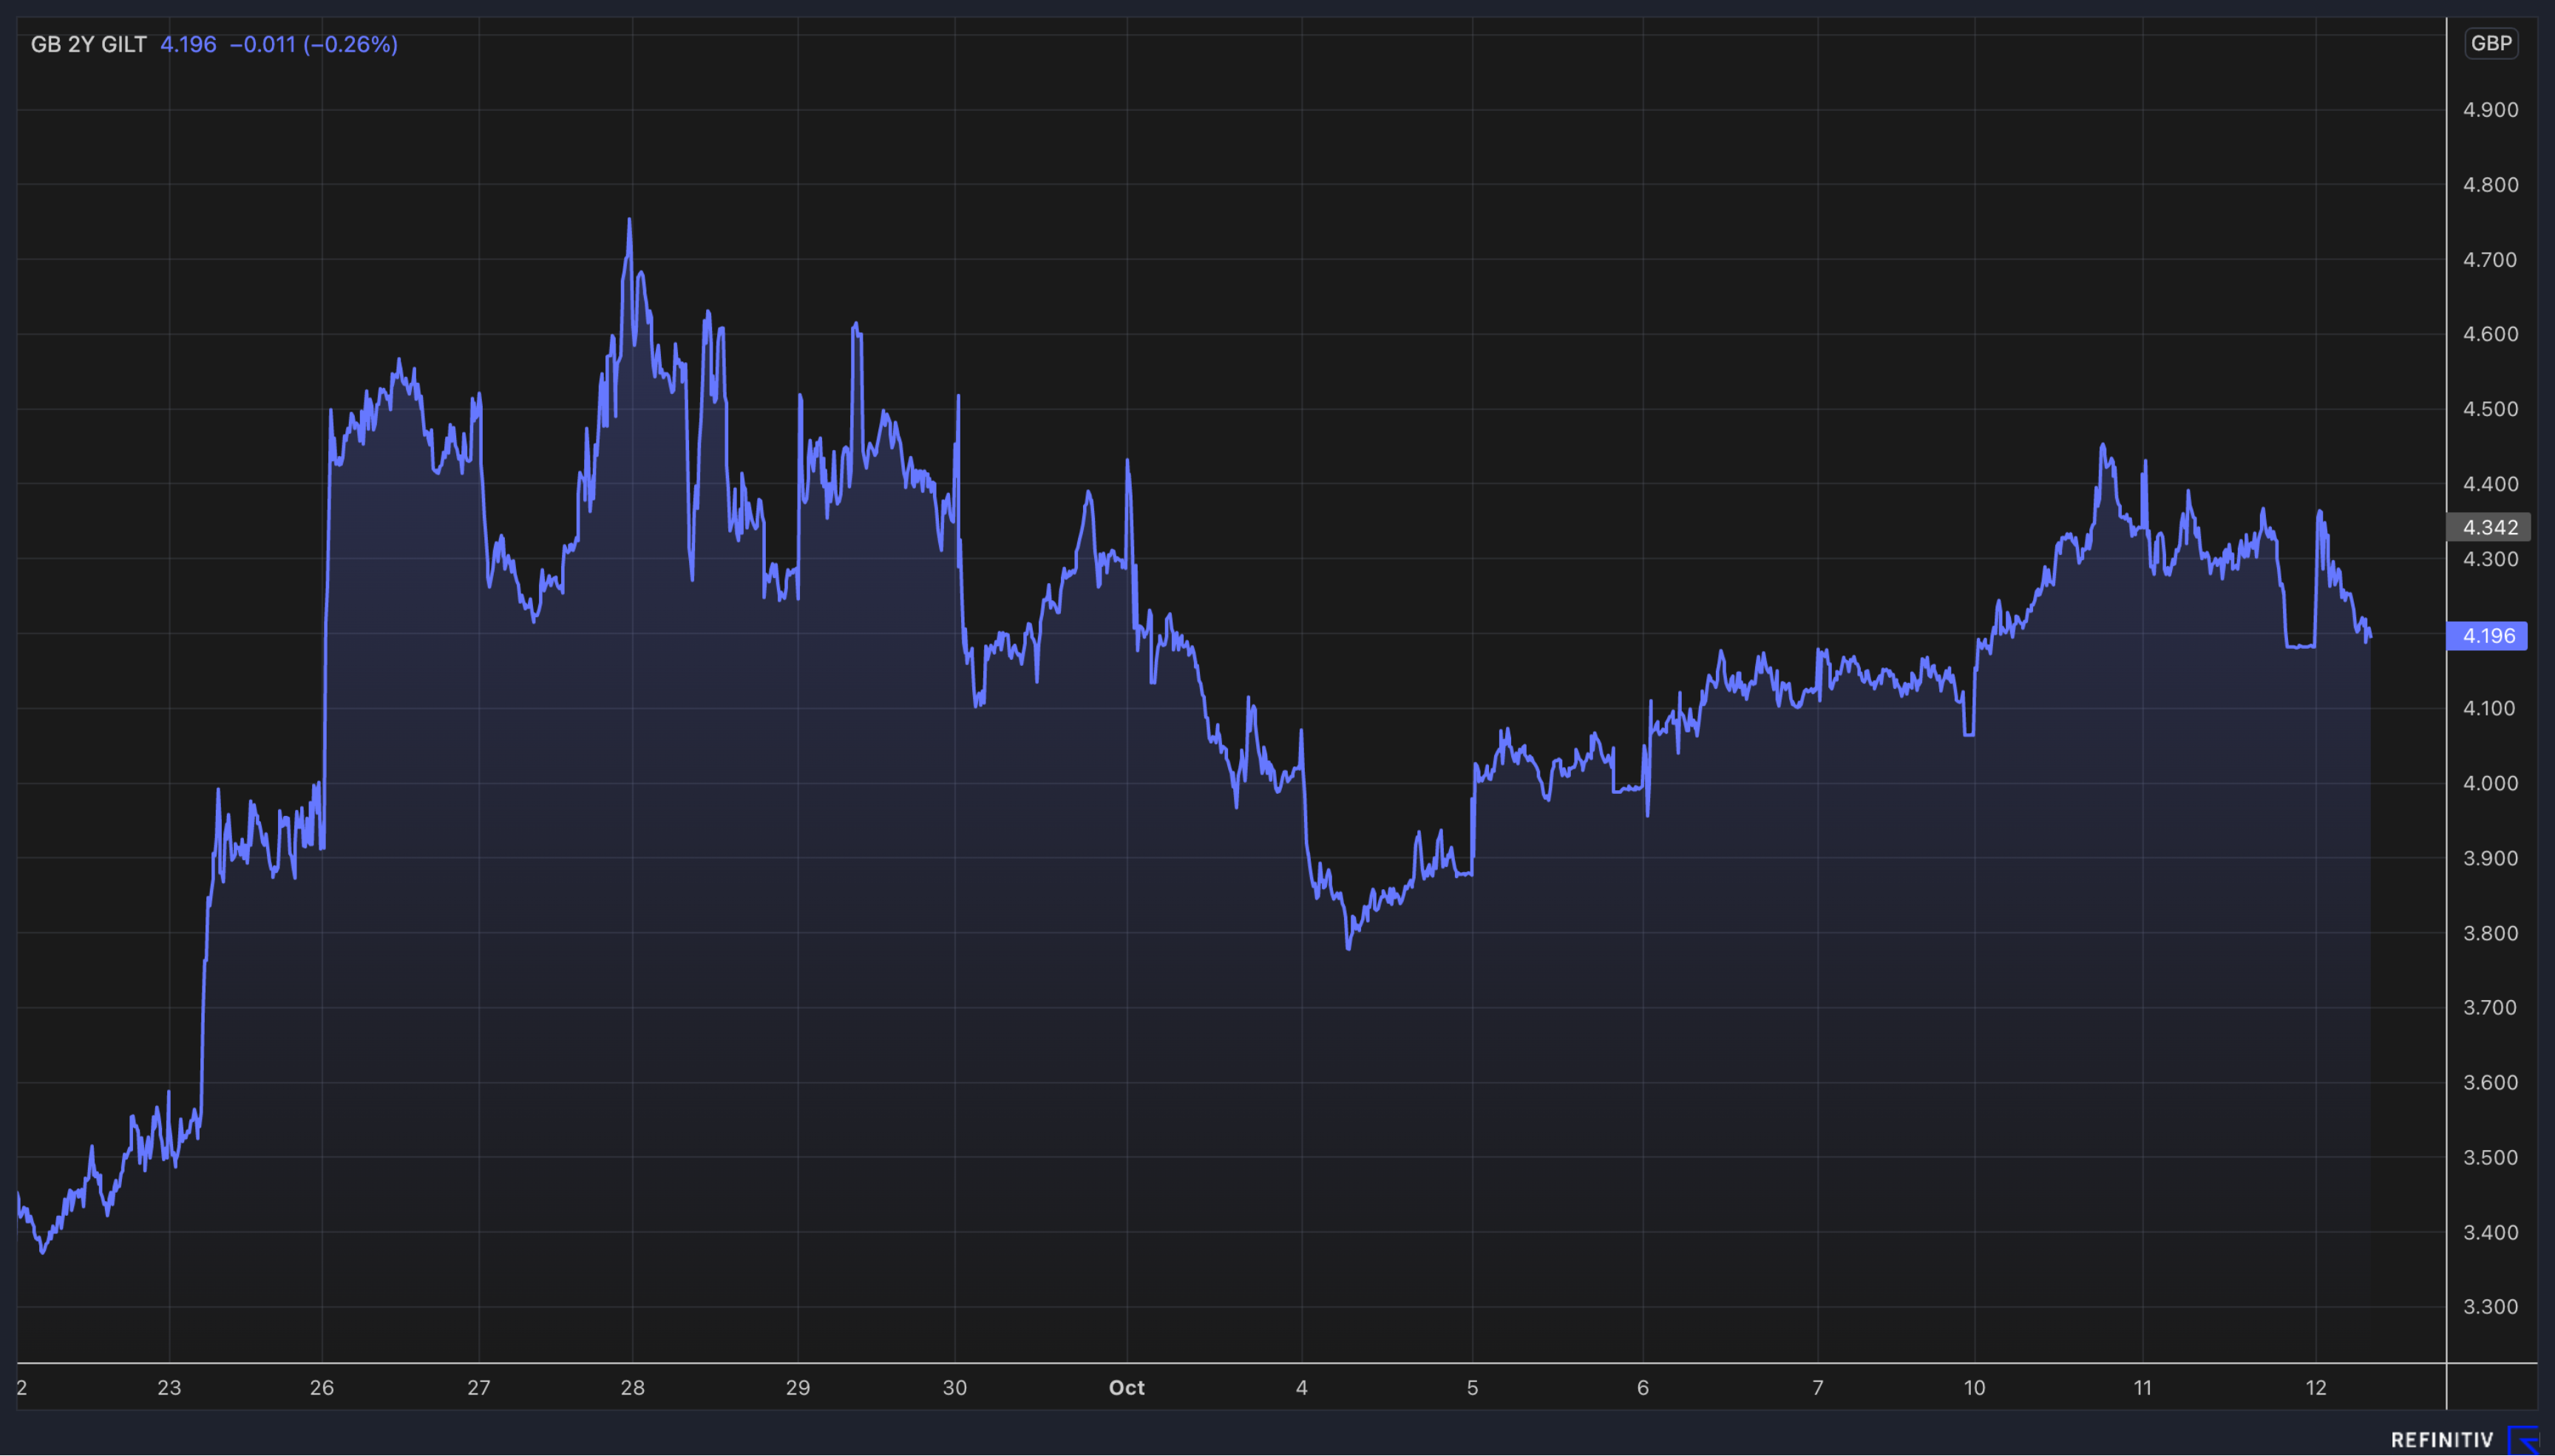Click the 26 date label
2555x1456 pixels.
click(321, 1387)
